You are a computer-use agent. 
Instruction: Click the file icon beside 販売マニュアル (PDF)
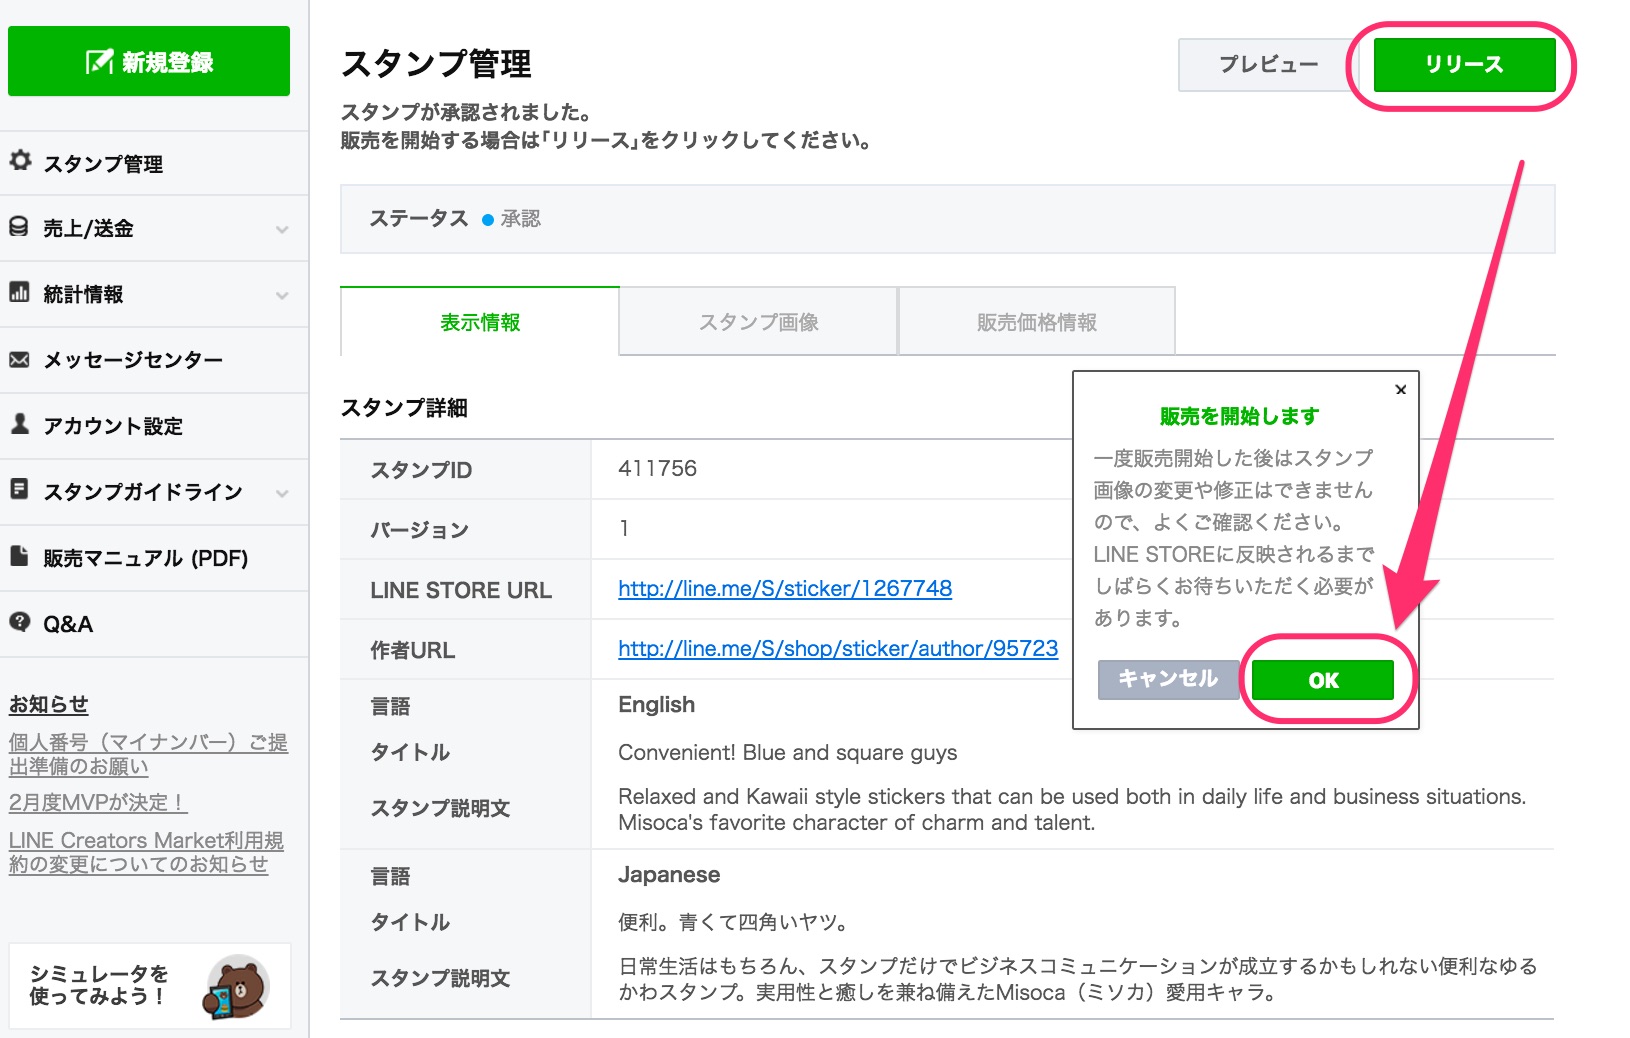tap(19, 556)
